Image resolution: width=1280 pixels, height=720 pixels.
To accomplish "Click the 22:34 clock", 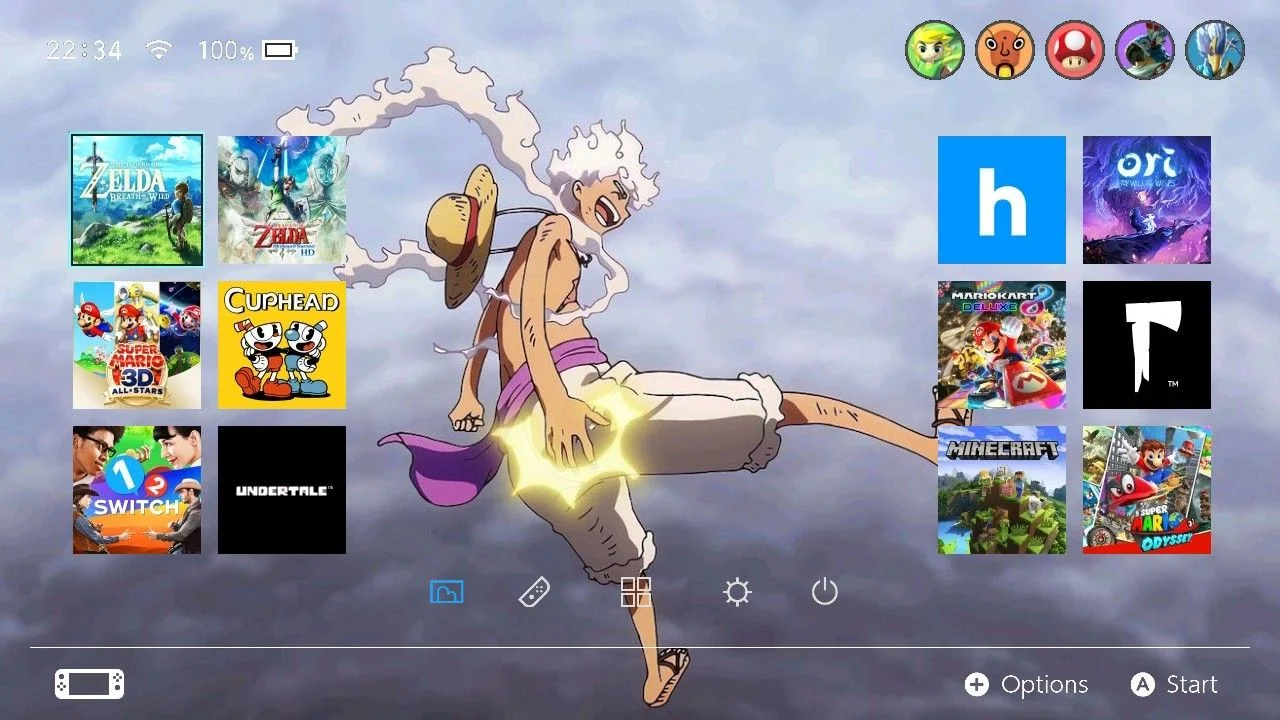I will coord(84,50).
